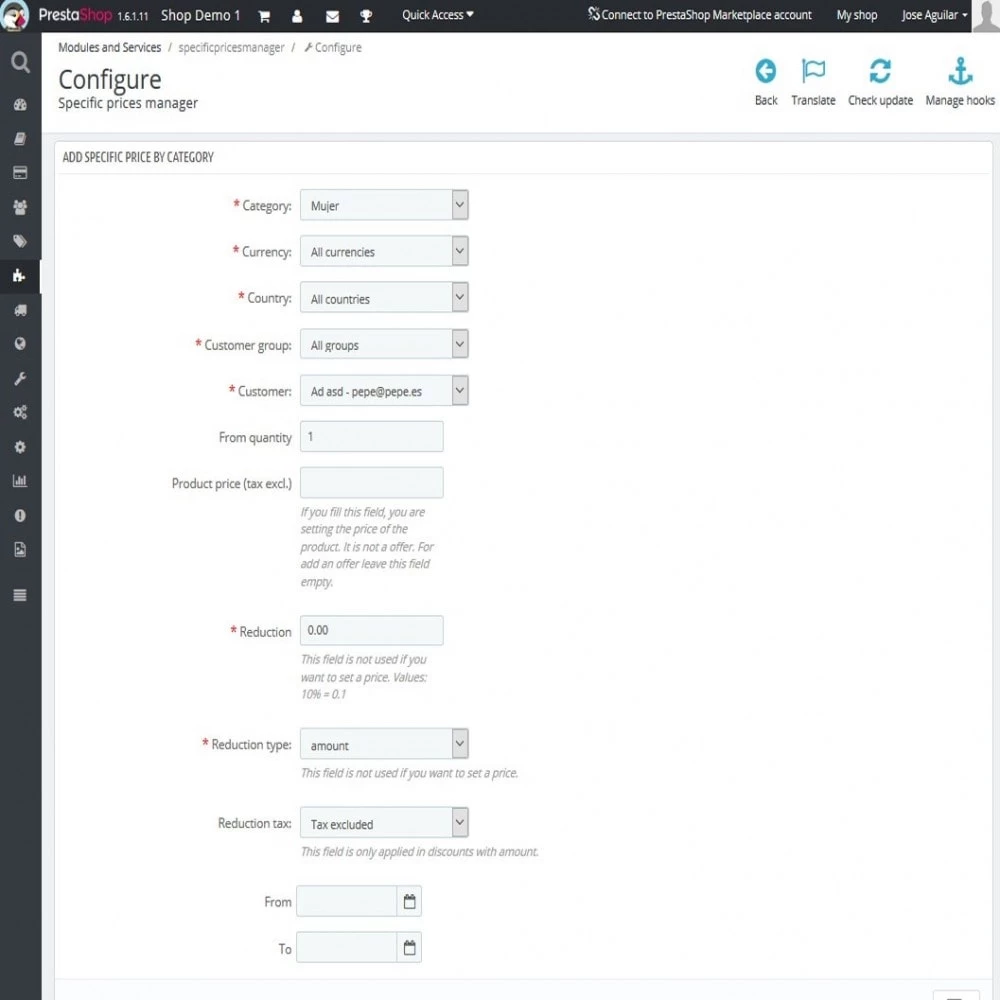Open the To date calendar icon

pyautogui.click(x=409, y=948)
